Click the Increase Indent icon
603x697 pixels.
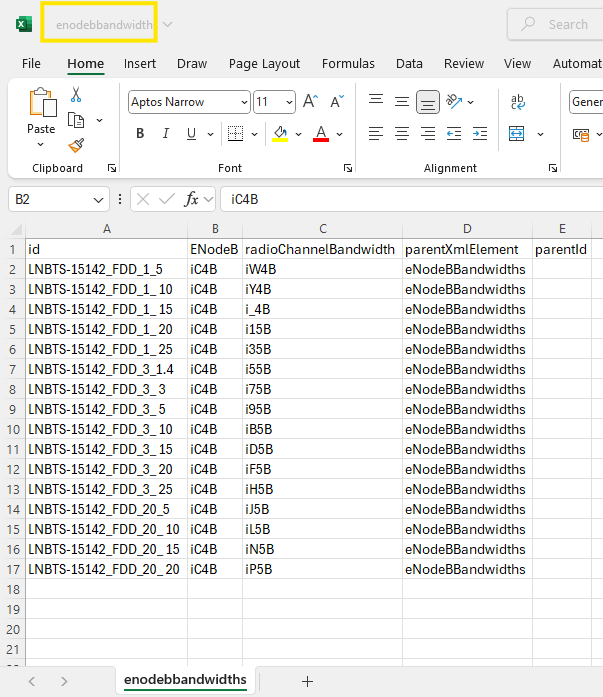coord(480,134)
